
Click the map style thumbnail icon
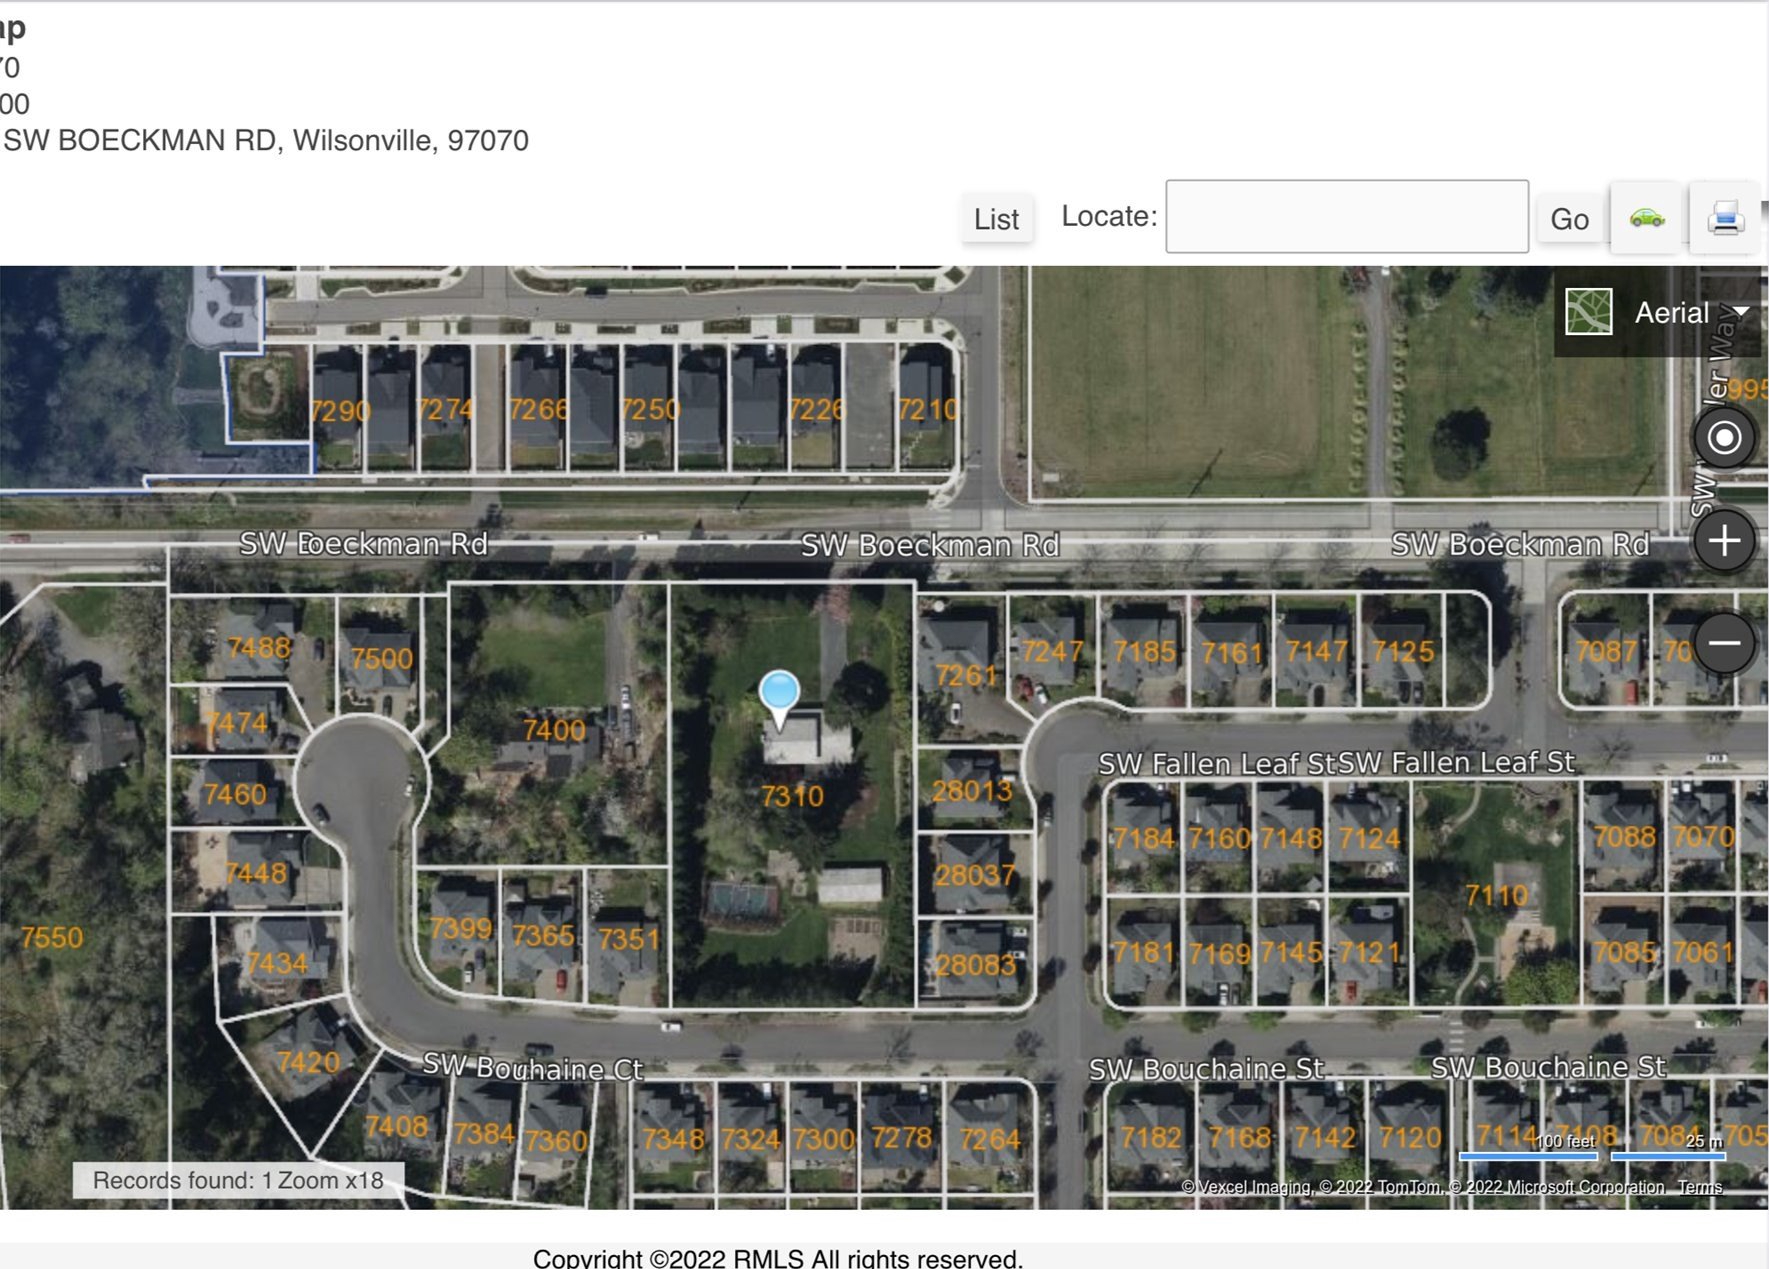(1588, 313)
